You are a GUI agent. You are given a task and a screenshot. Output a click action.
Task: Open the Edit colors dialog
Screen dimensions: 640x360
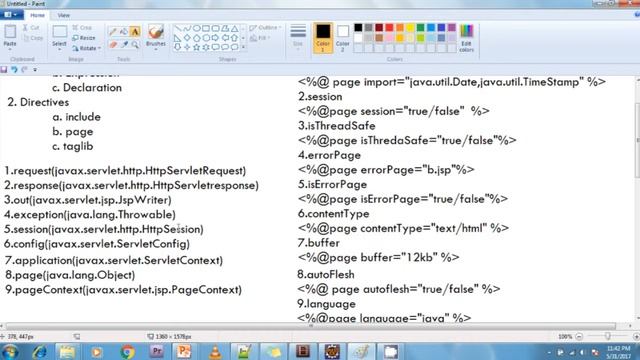pos(466,38)
